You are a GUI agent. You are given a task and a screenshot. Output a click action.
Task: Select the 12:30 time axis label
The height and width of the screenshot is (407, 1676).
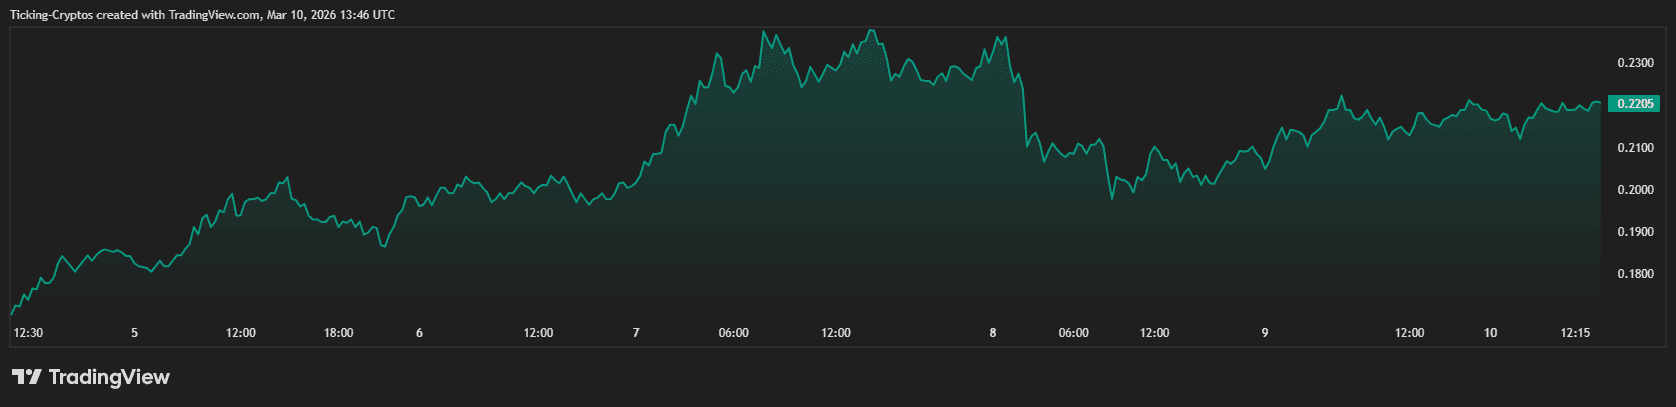[x=29, y=333]
